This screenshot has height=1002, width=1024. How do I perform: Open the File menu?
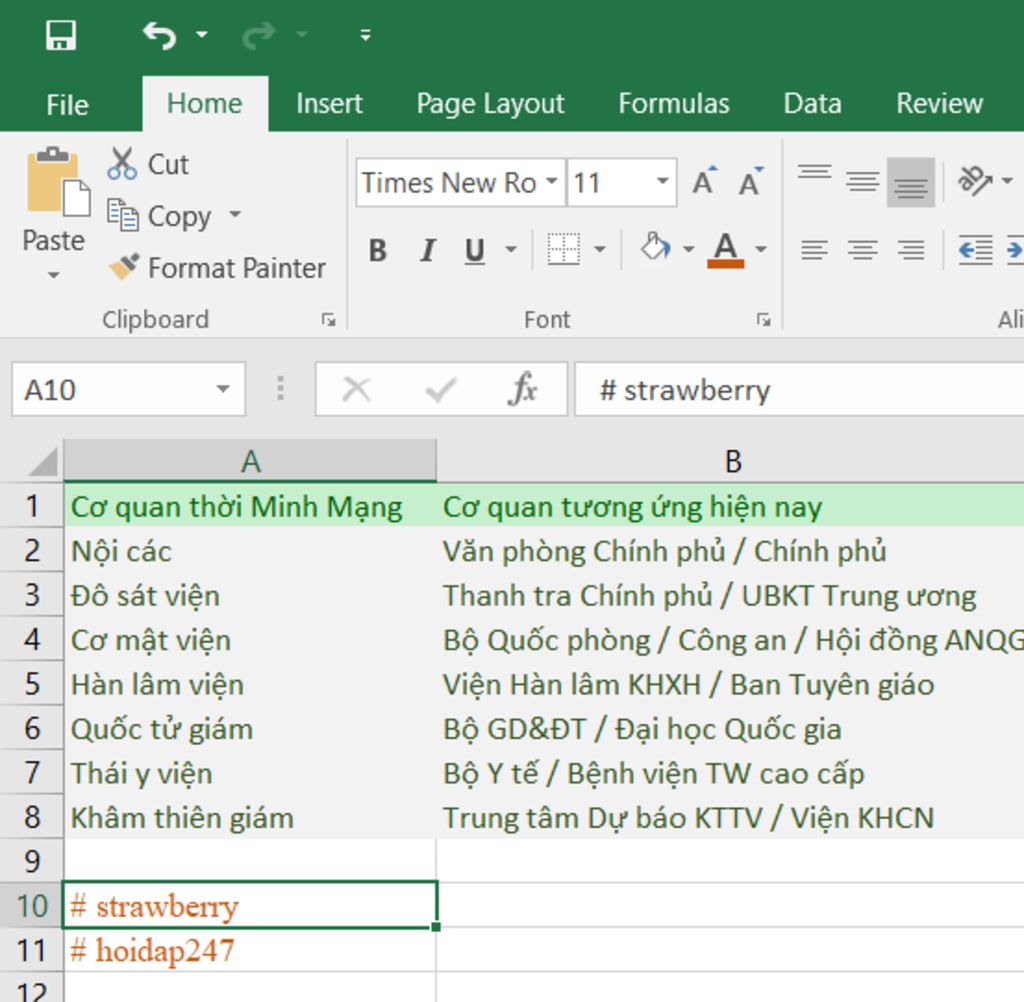pos(67,105)
